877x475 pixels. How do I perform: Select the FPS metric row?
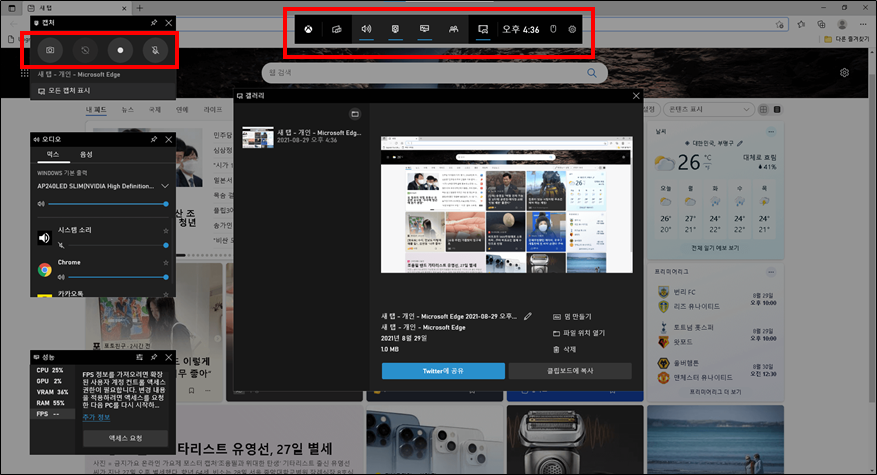pos(52,414)
